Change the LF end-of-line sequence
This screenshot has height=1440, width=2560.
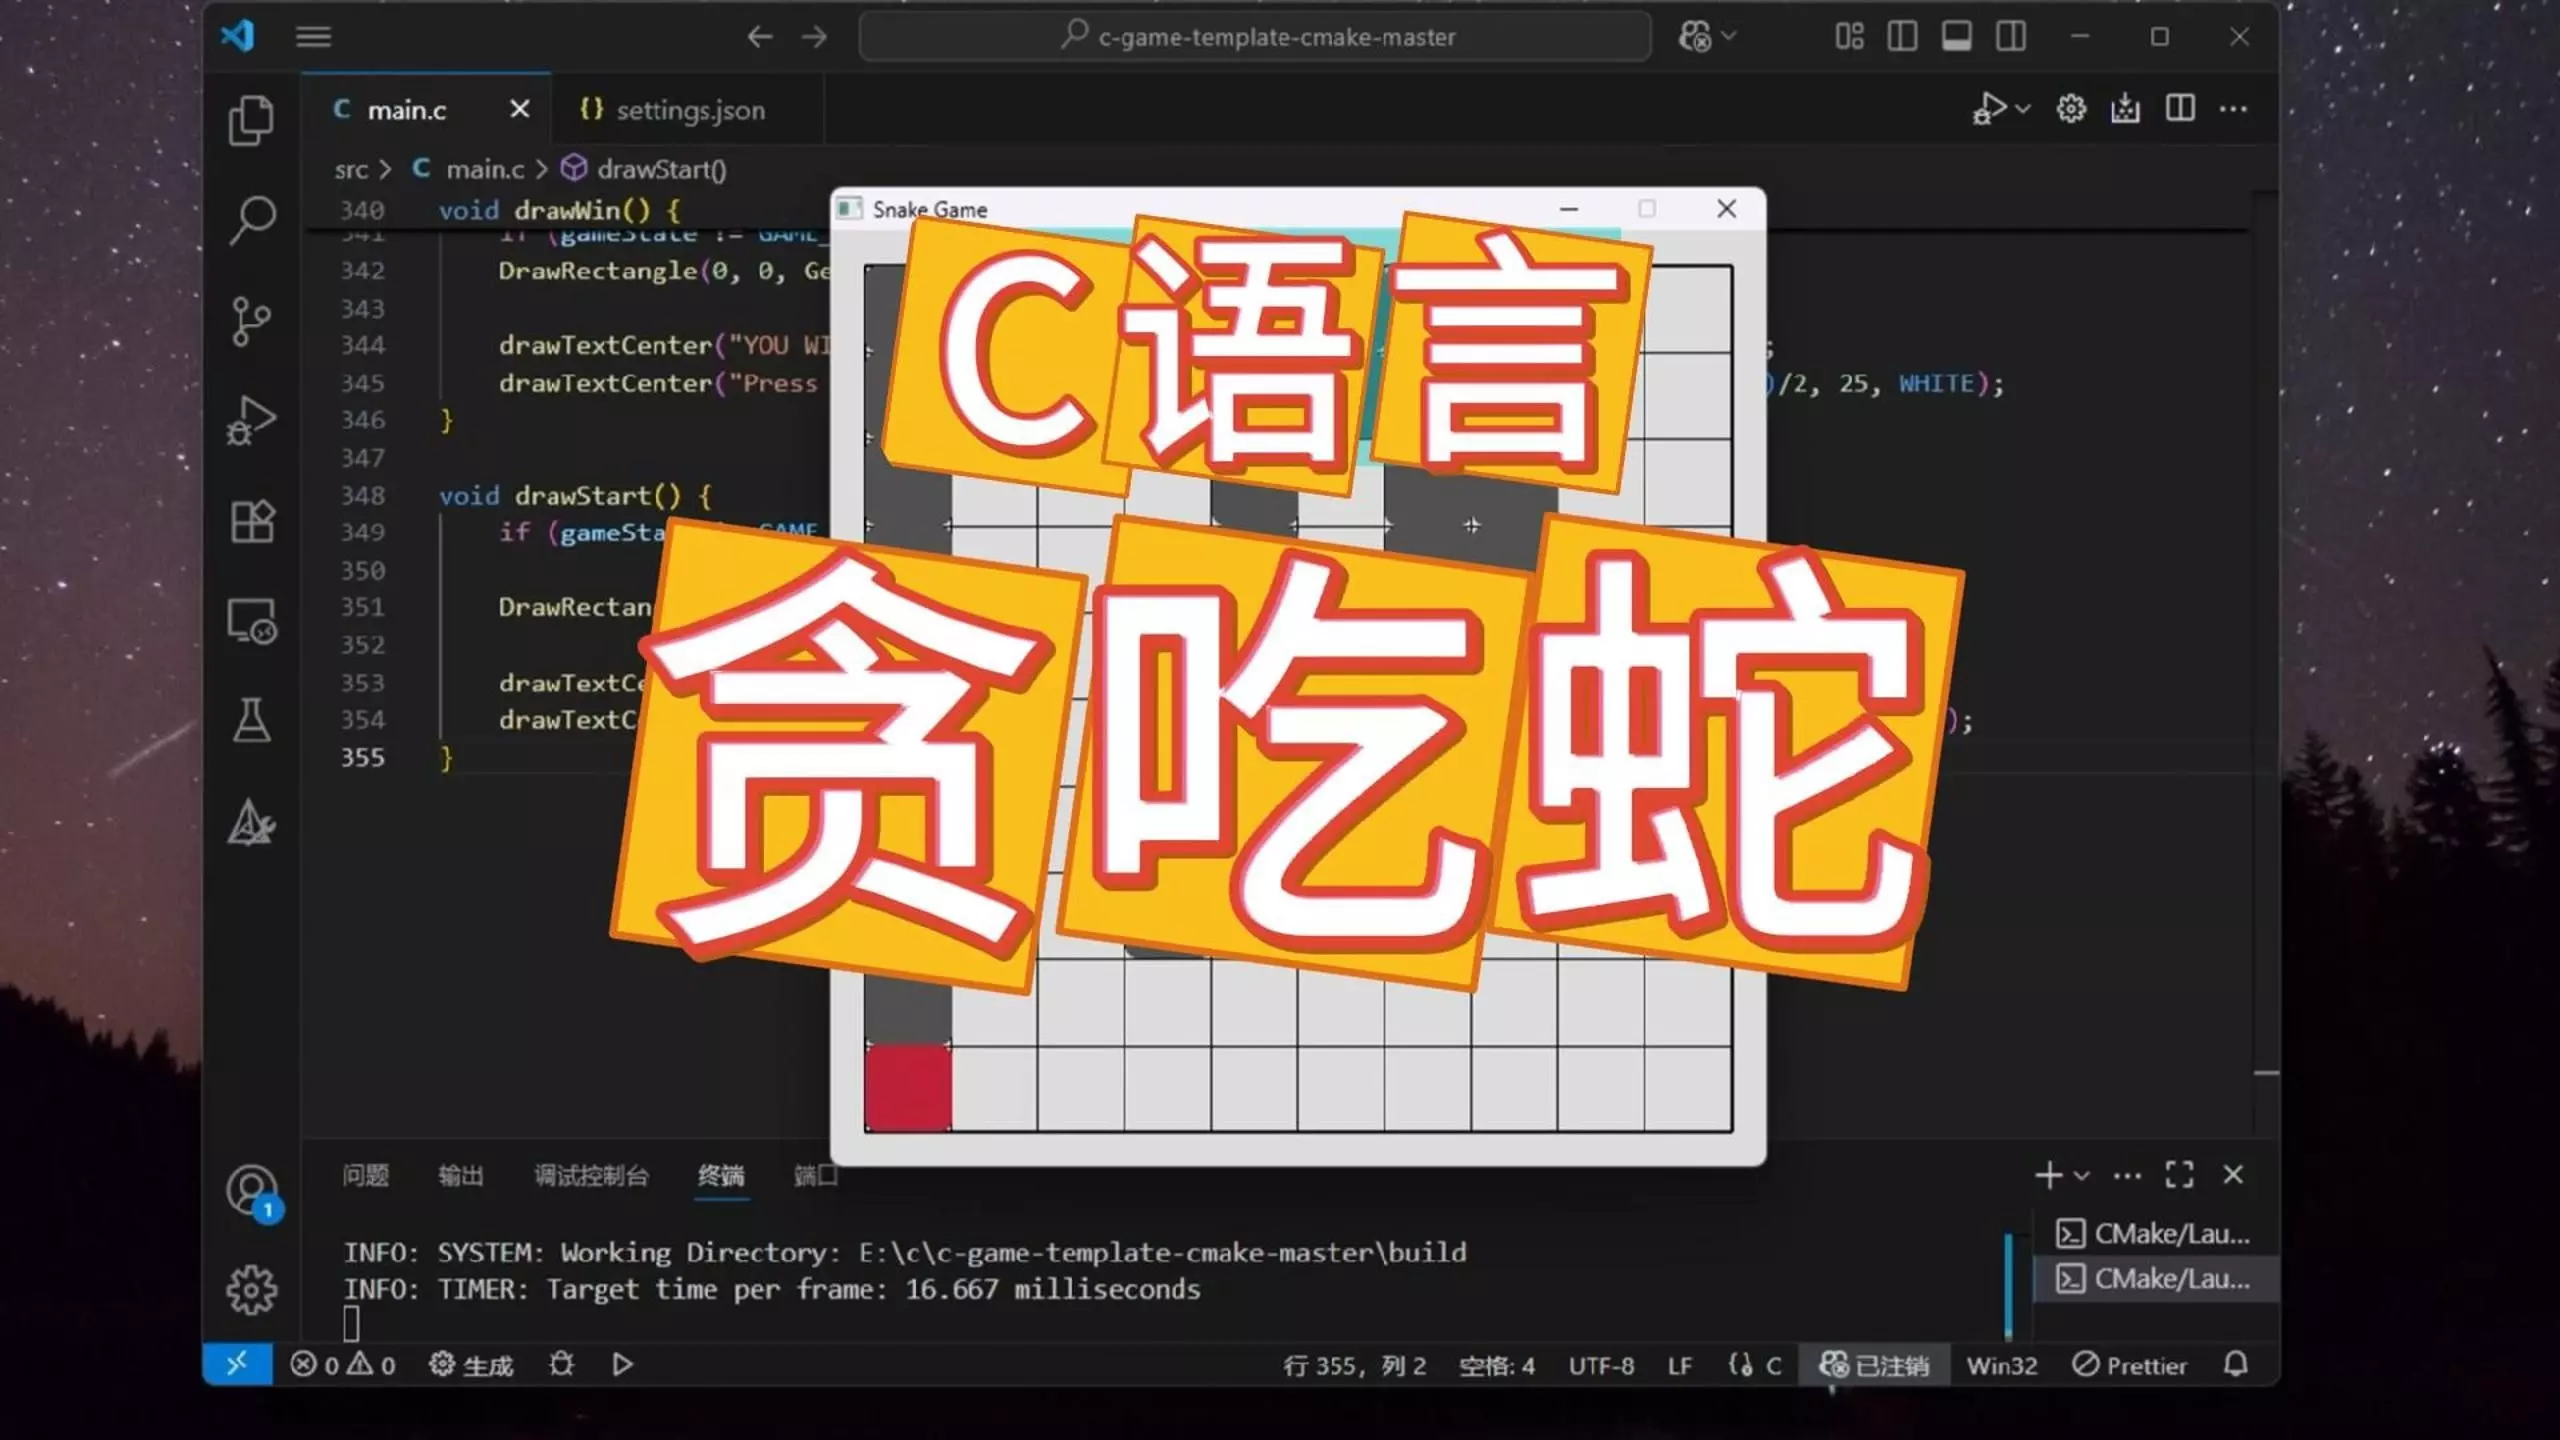pos(1680,1366)
